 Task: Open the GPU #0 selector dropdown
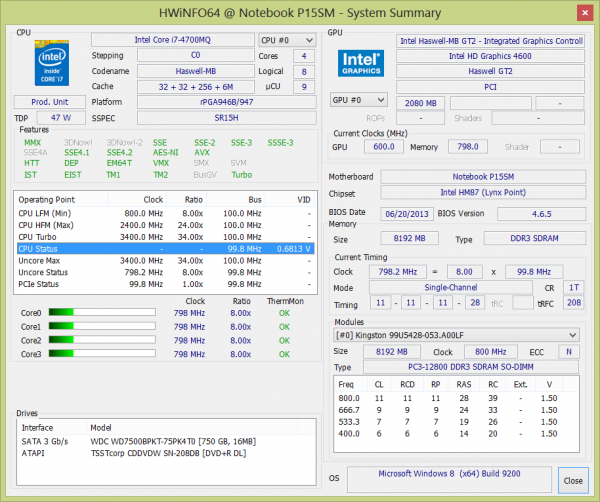pyautogui.click(x=359, y=100)
